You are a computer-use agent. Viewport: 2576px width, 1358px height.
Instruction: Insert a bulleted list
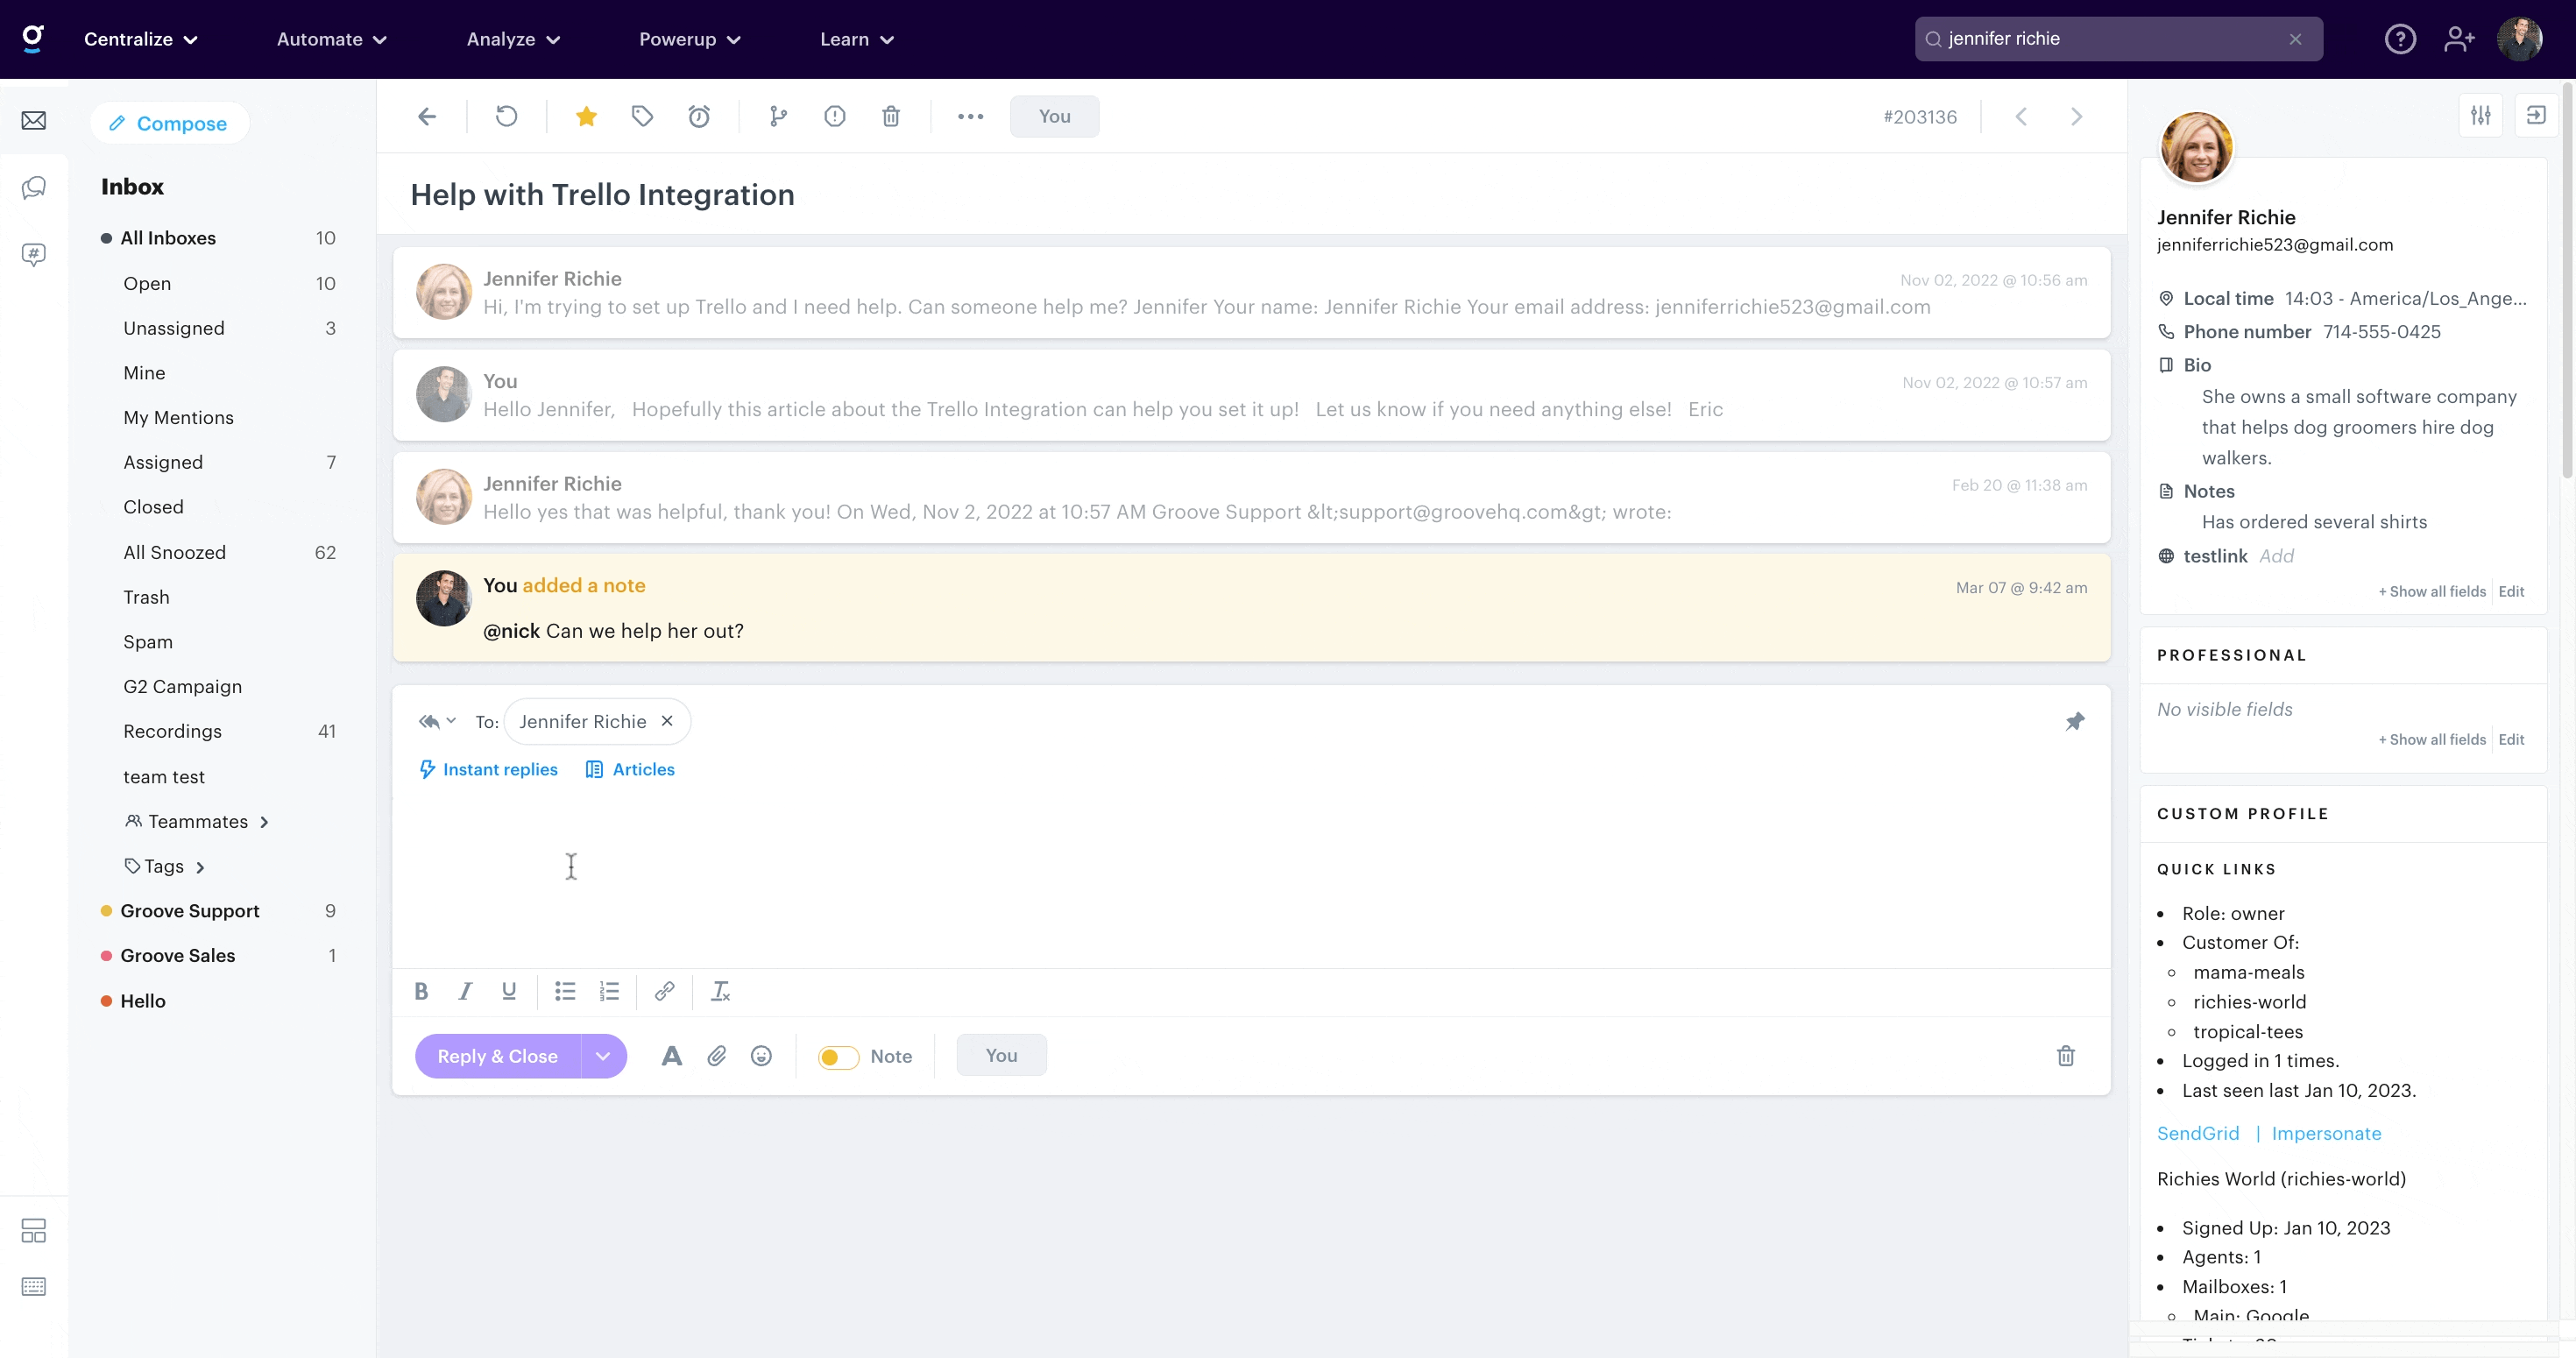click(x=565, y=991)
